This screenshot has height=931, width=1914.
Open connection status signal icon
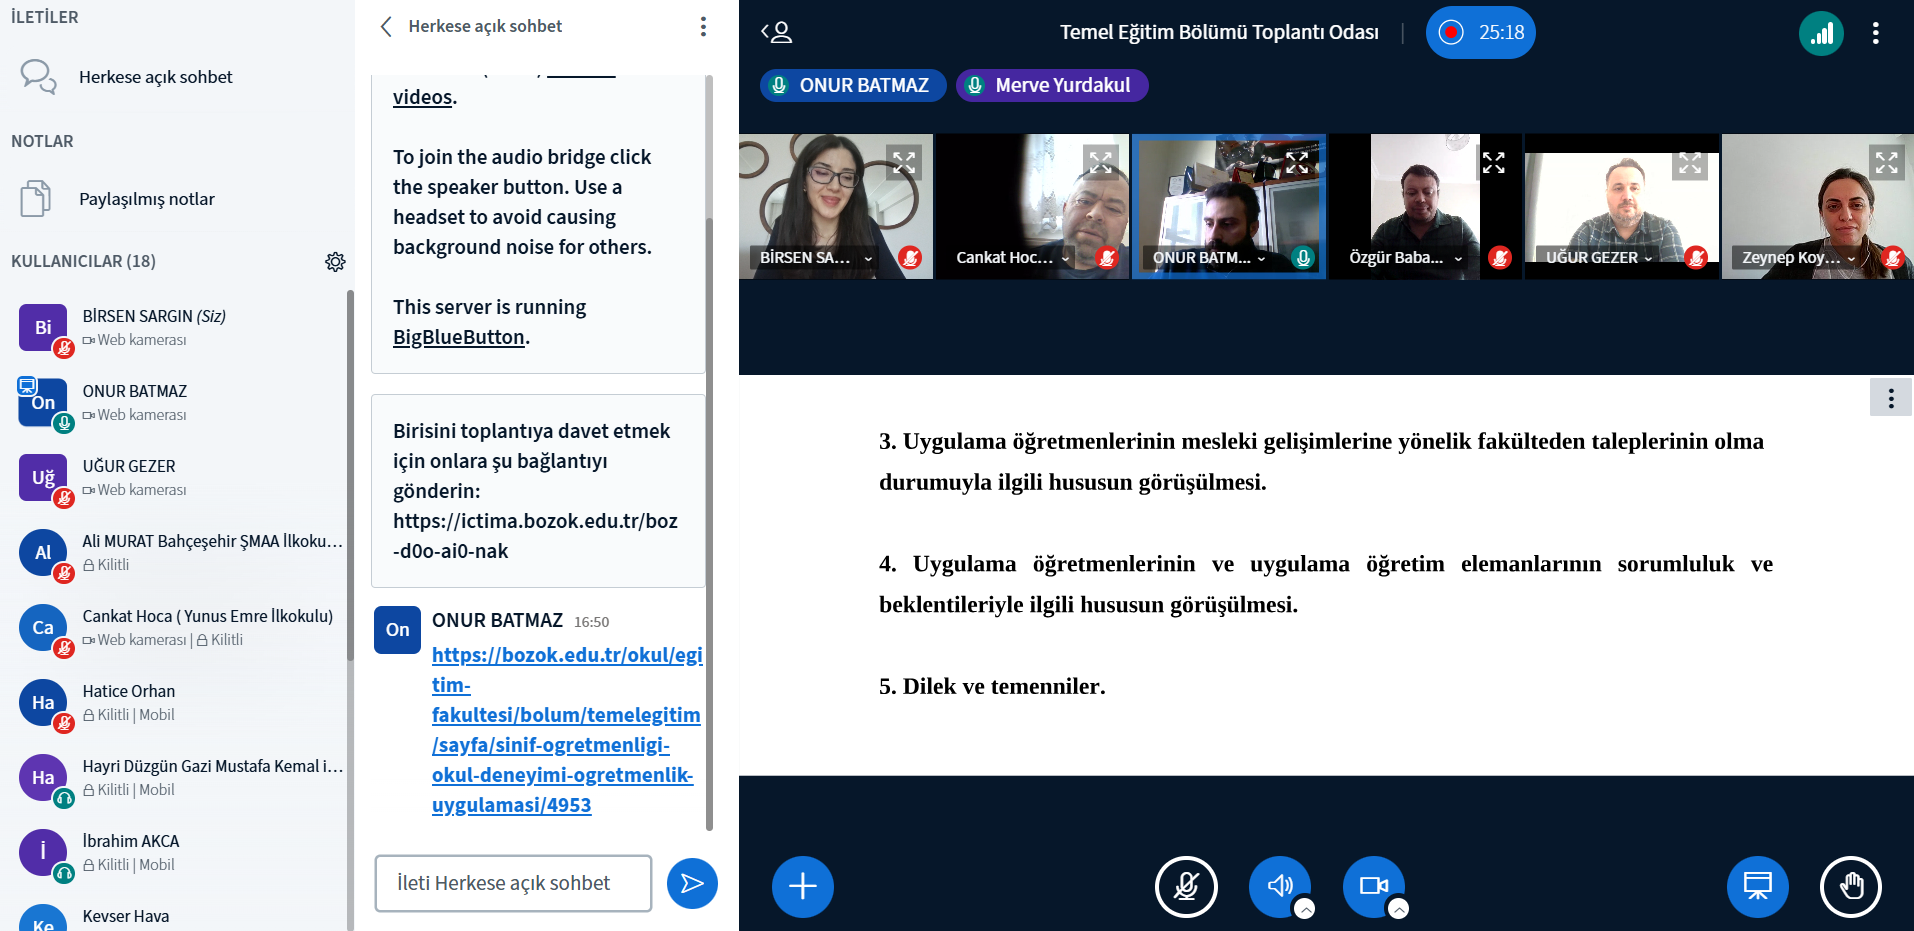(1821, 33)
